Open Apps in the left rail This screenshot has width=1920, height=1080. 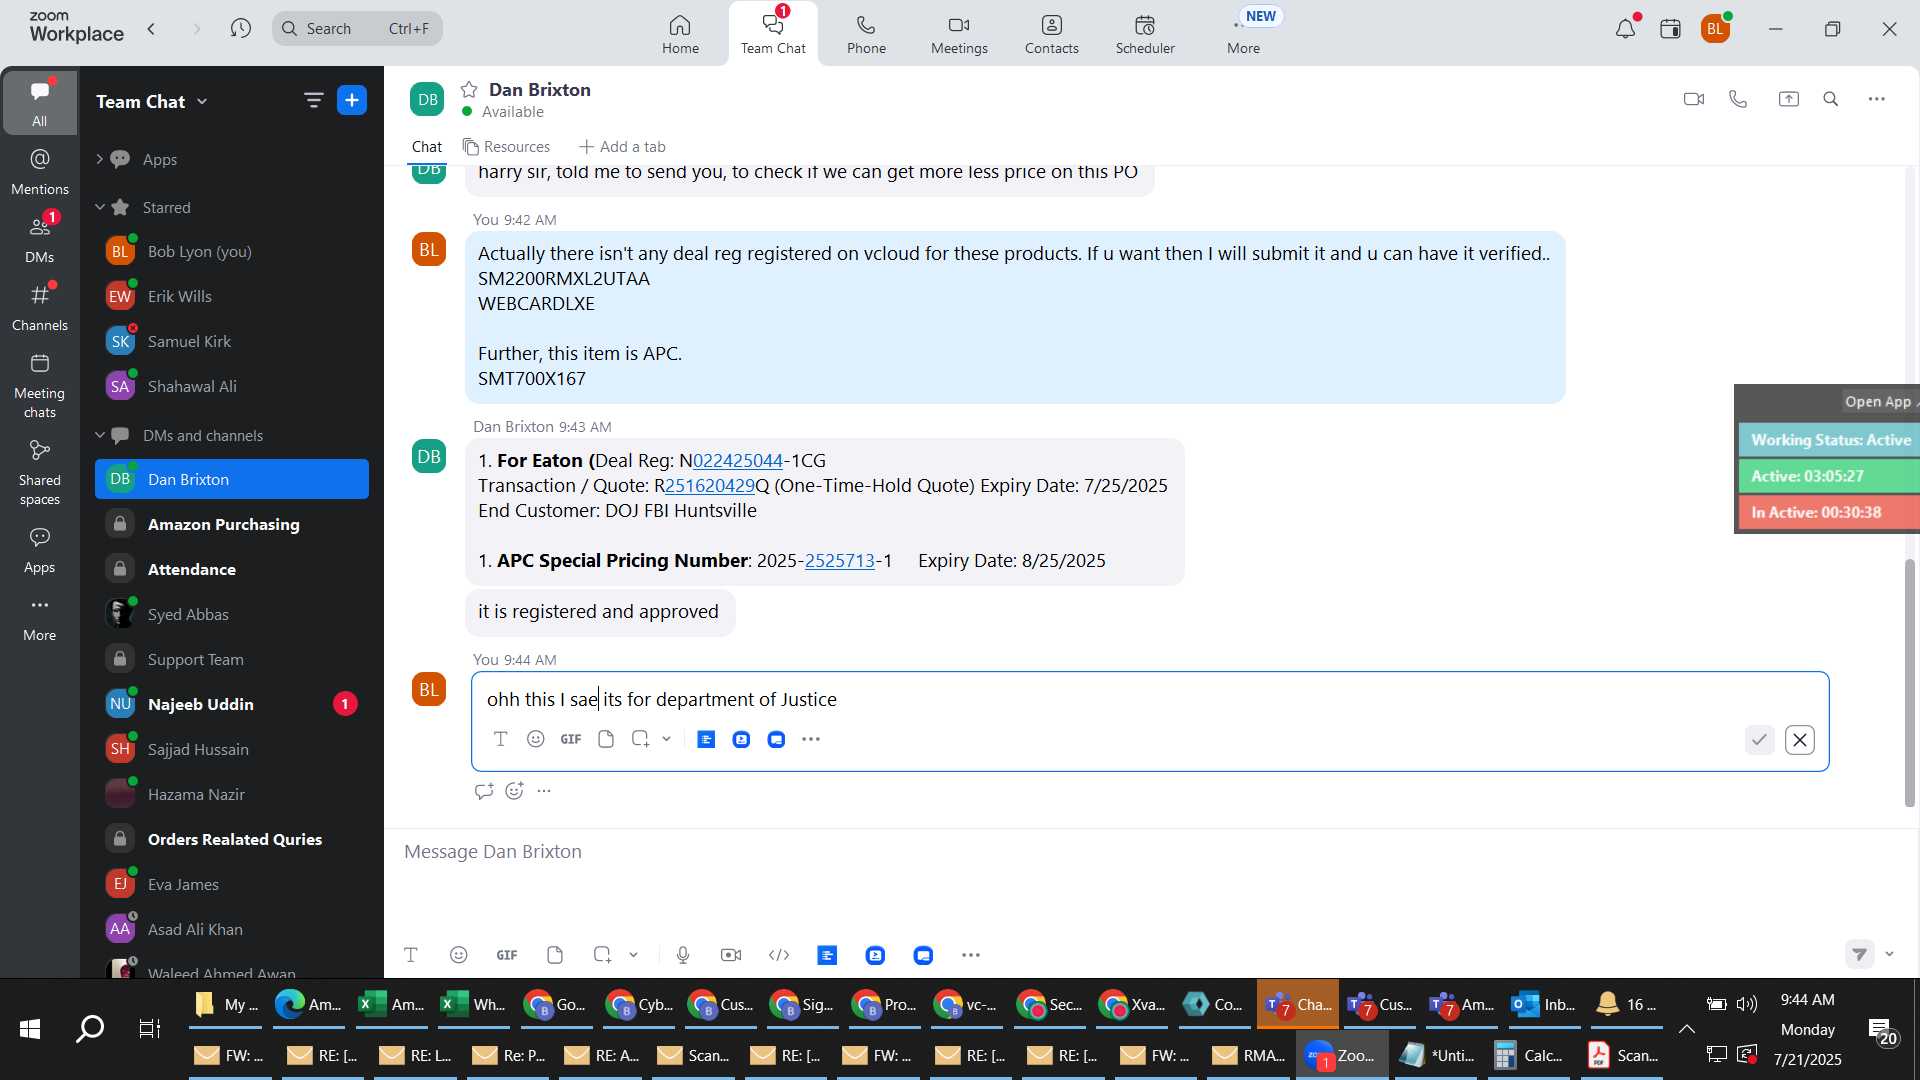pyautogui.click(x=40, y=550)
